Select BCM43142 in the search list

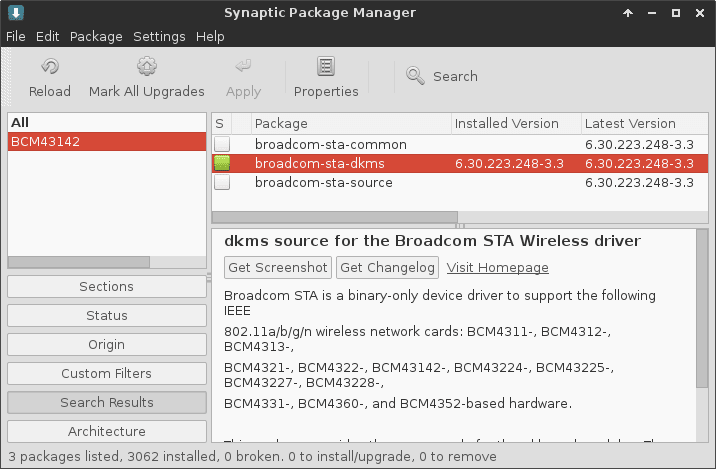coord(45,142)
